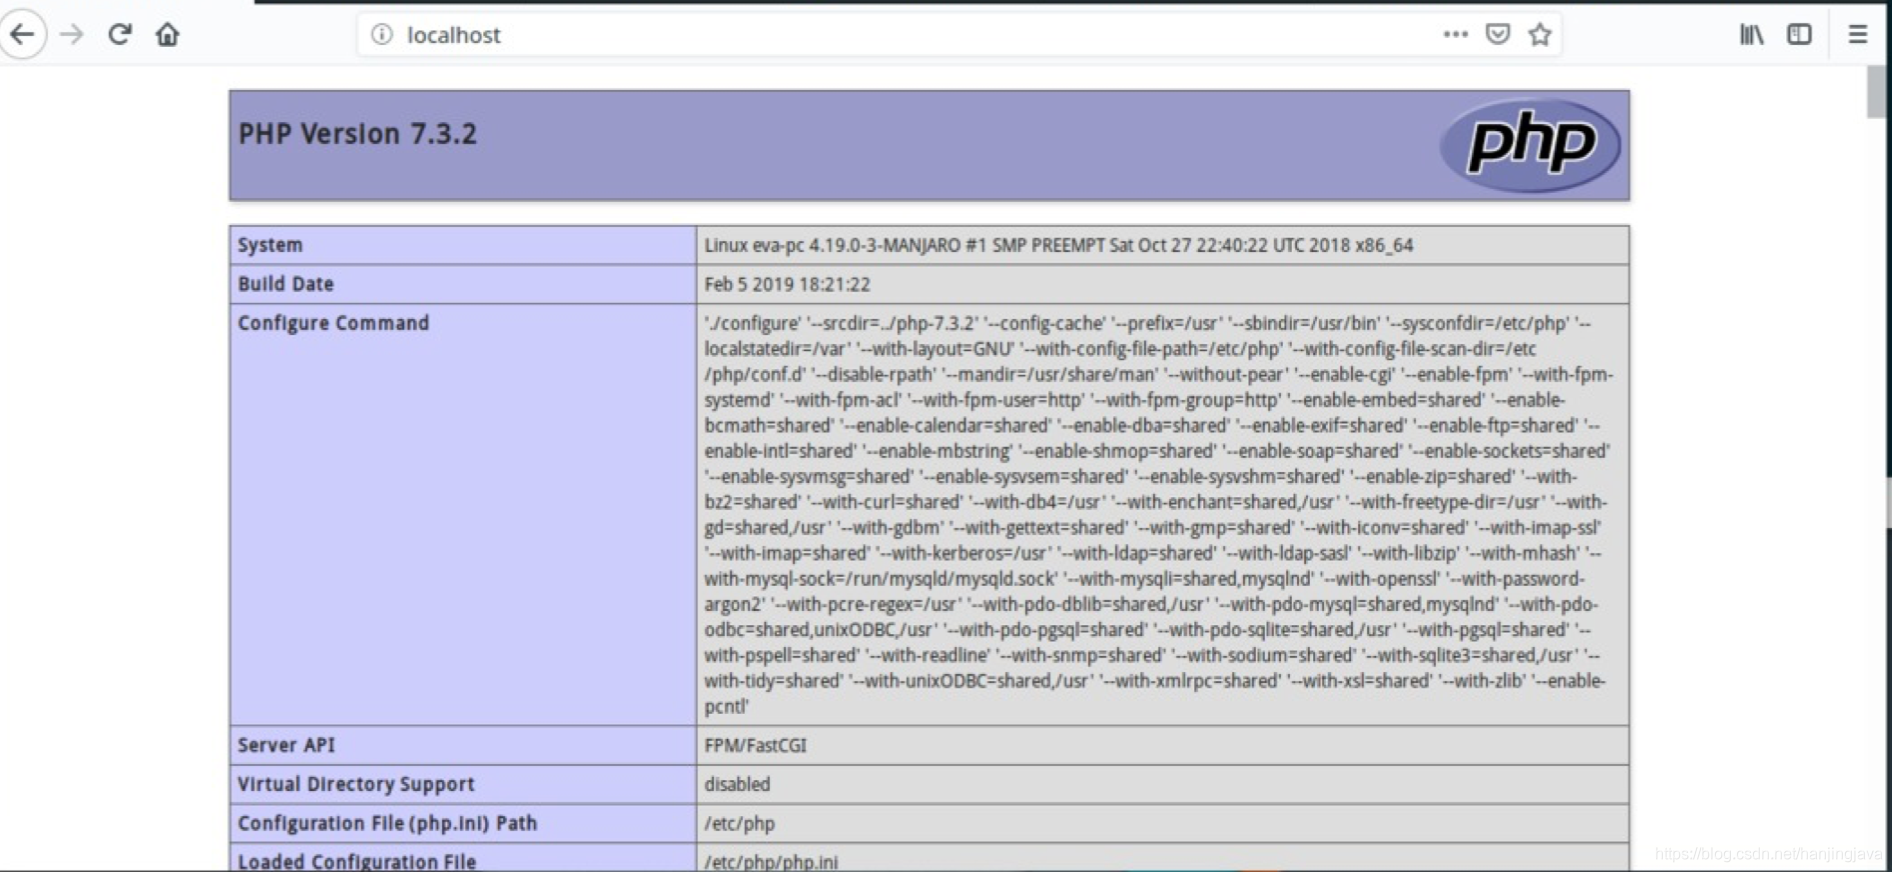Image resolution: width=1892 pixels, height=872 pixels.
Task: Click the Feb 5 2019 18:21:22 value
Action: [787, 284]
